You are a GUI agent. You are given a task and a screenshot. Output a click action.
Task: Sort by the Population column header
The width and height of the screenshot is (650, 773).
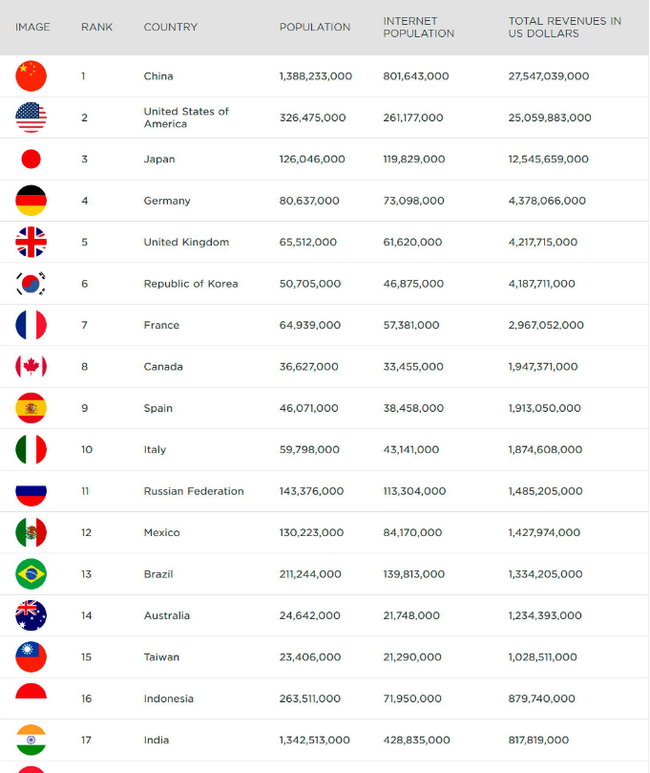coord(315,27)
